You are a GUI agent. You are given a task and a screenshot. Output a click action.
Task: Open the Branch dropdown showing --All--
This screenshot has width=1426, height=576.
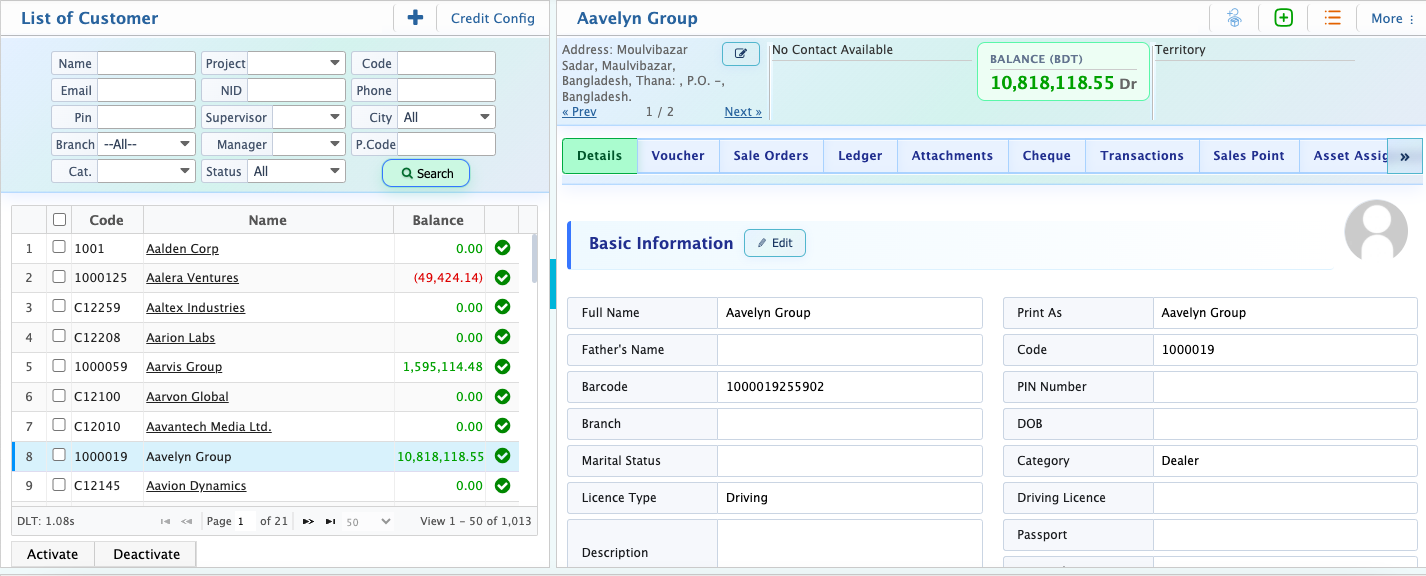[146, 144]
